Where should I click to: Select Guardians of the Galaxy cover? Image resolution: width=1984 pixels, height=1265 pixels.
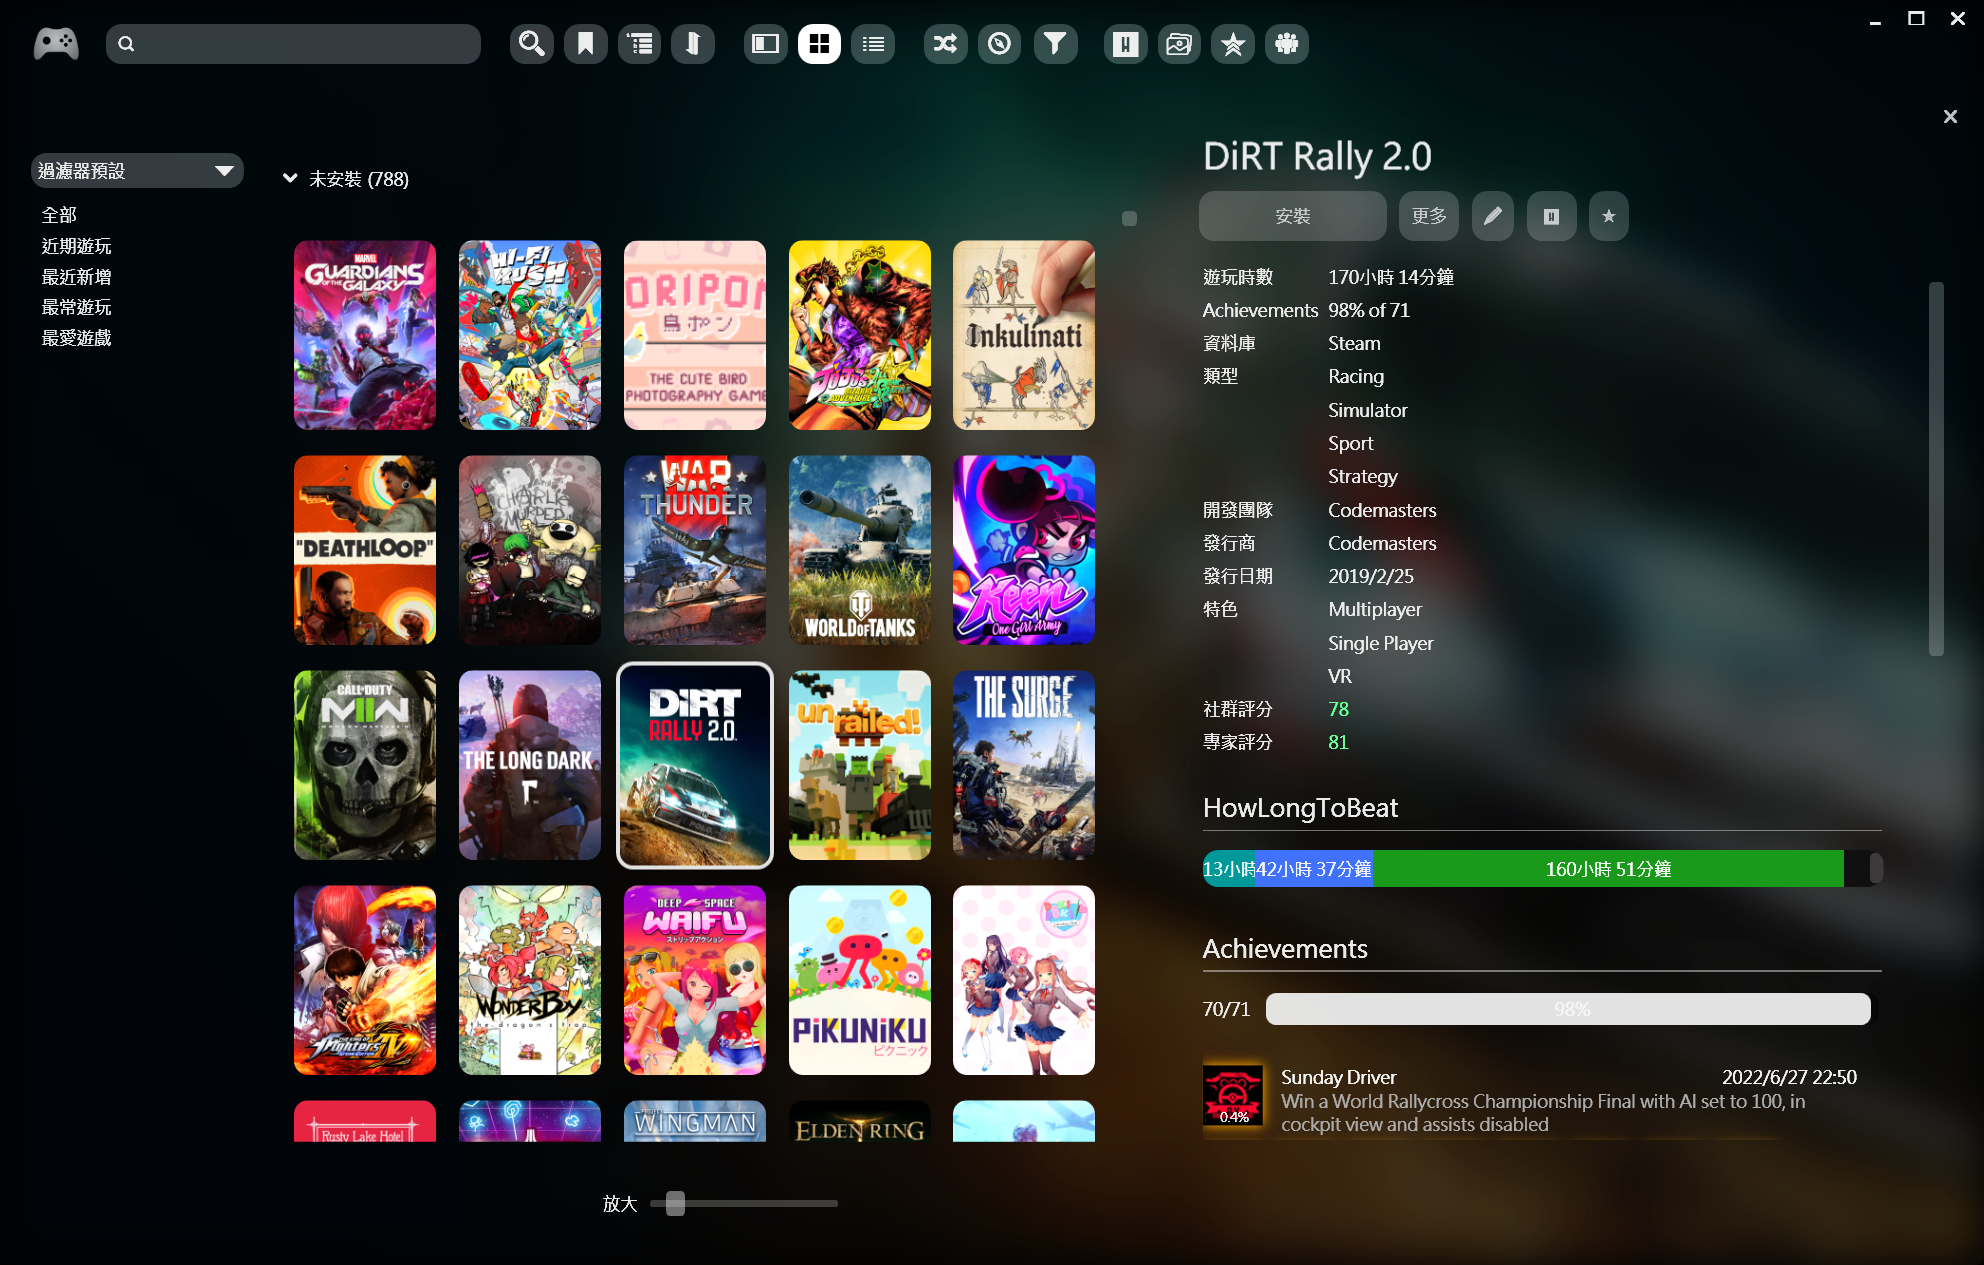click(365, 335)
